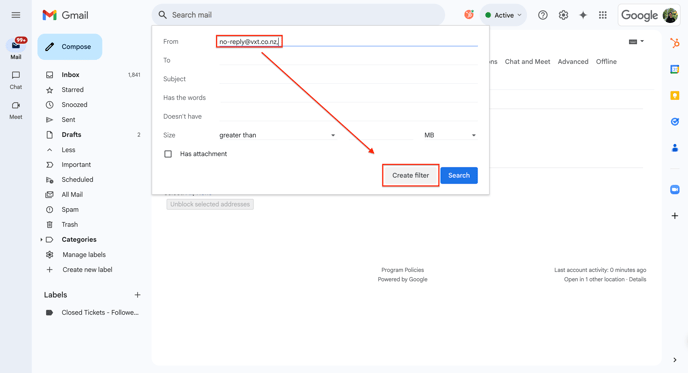688x373 pixels.
Task: Open the Meet section in sidebar
Action: 16,110
